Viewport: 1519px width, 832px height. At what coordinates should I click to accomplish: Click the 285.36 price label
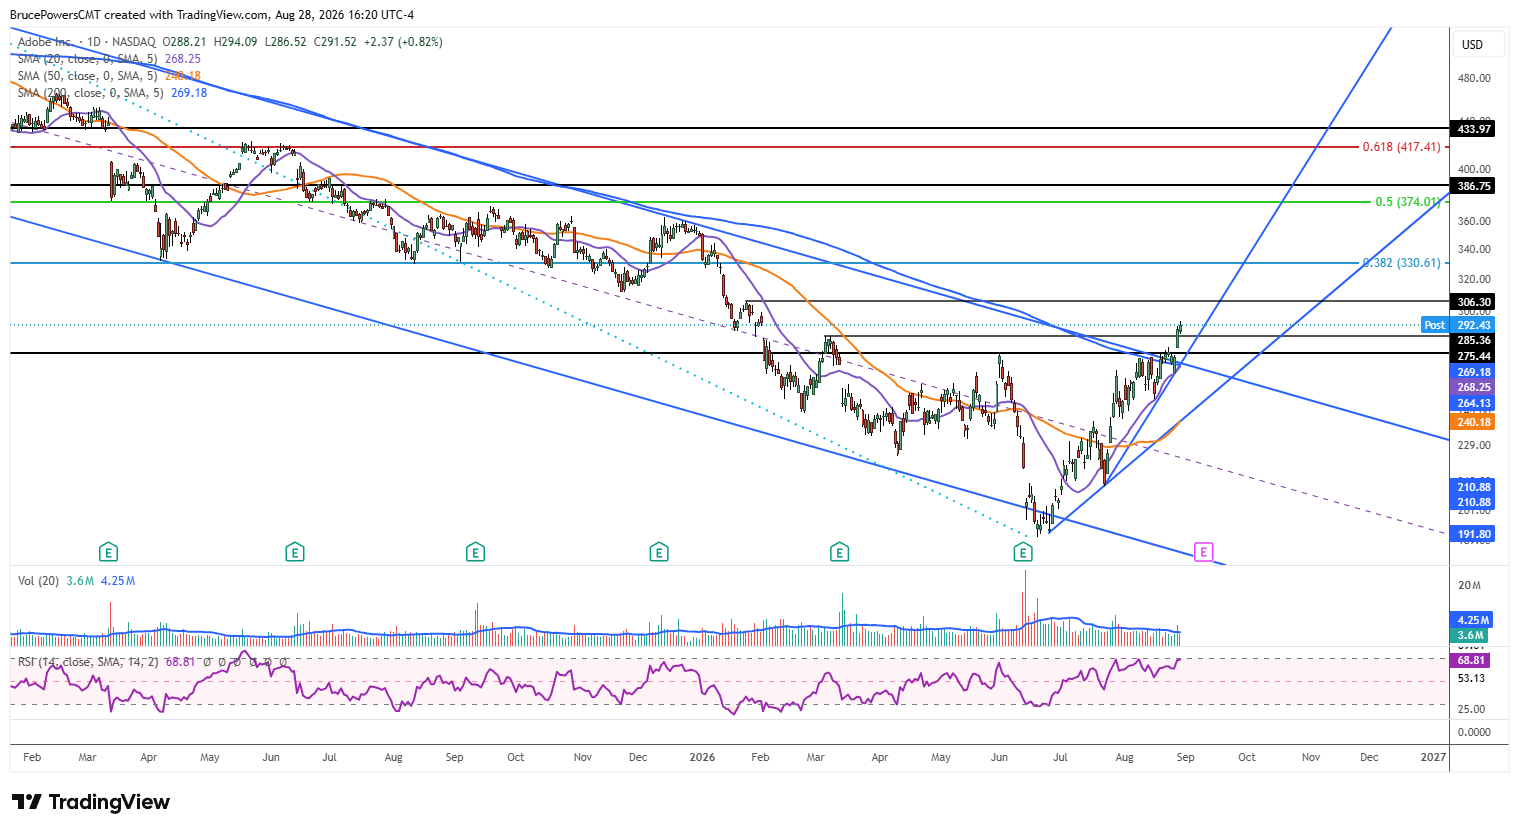(1473, 340)
